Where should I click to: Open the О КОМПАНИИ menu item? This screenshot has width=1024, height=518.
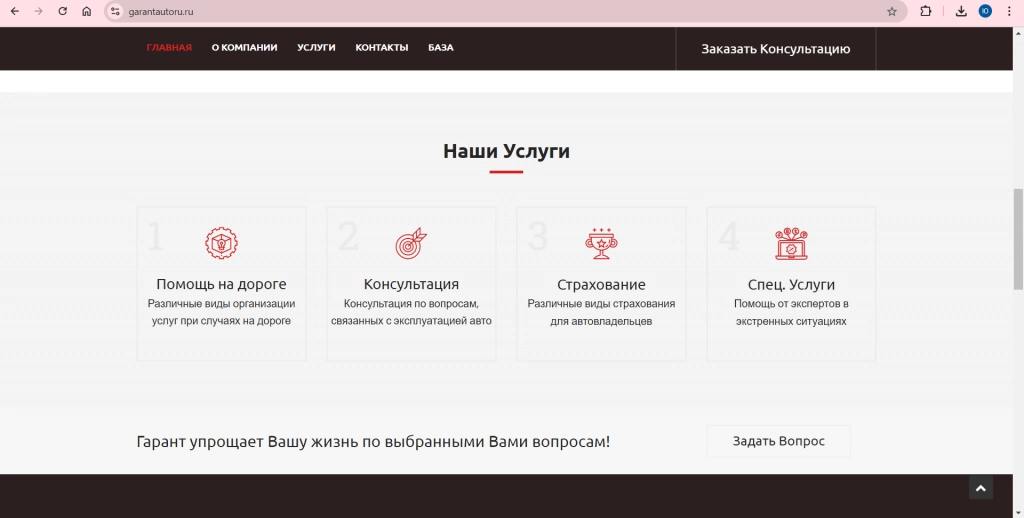(244, 48)
